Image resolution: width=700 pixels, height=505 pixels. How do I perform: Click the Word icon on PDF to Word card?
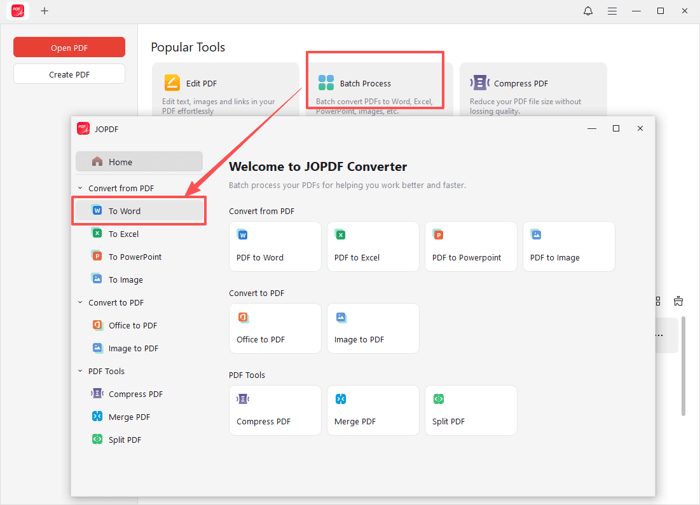[242, 234]
